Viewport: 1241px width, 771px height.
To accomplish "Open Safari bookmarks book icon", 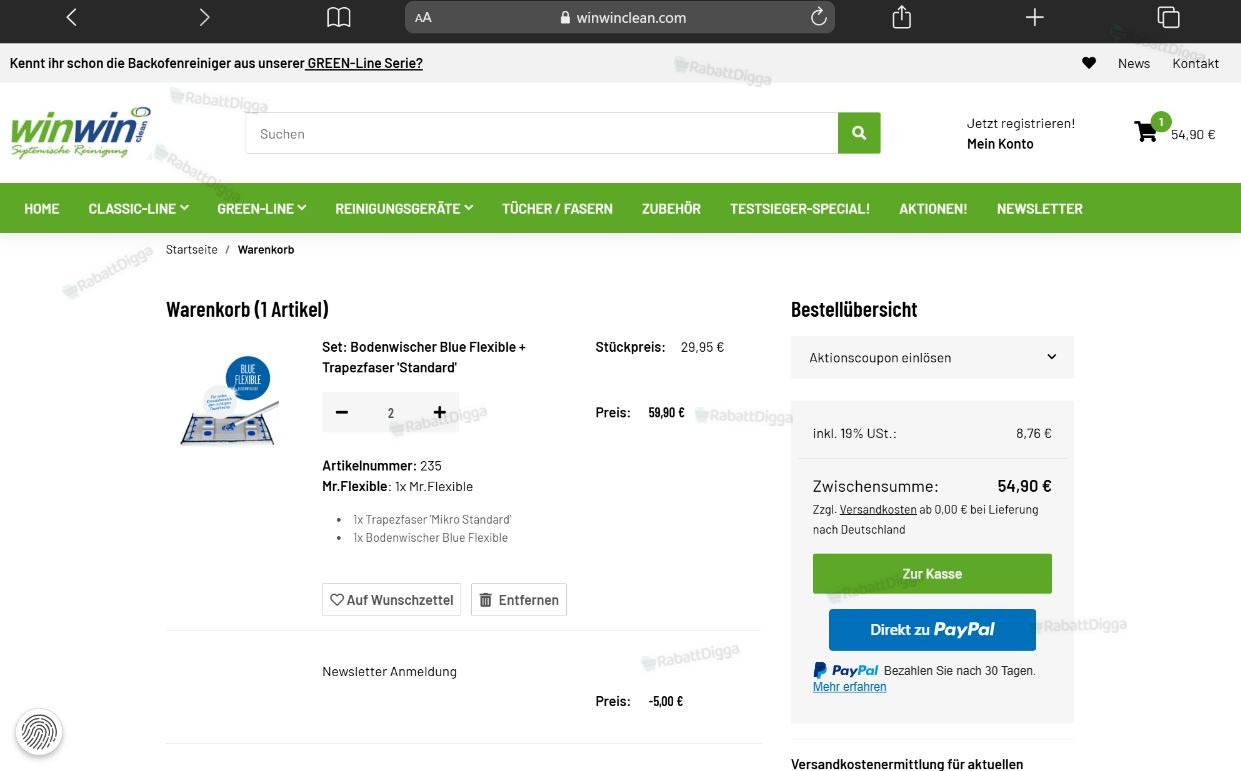I will pyautogui.click(x=339, y=17).
